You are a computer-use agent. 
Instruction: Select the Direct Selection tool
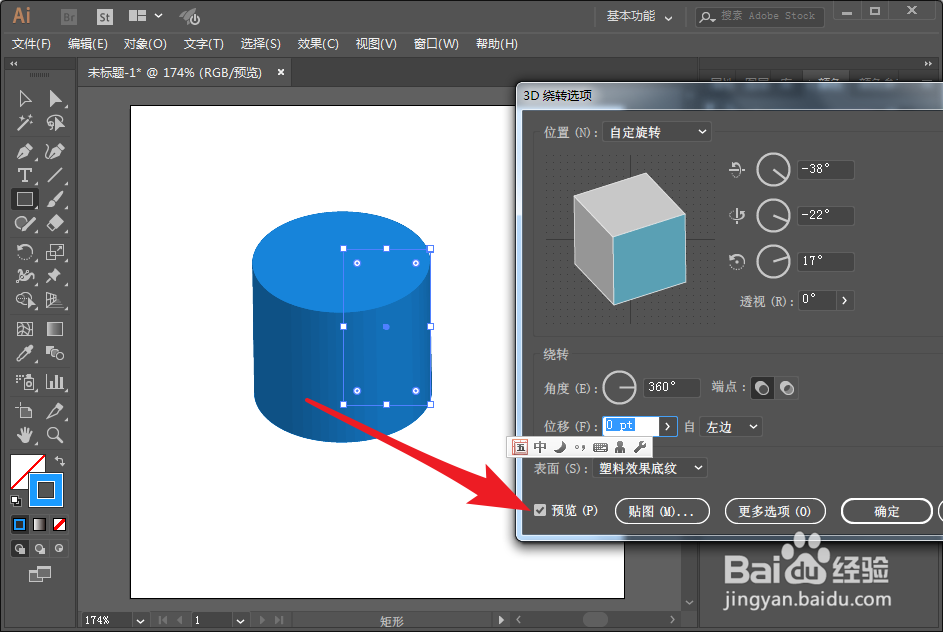[x=55, y=99]
